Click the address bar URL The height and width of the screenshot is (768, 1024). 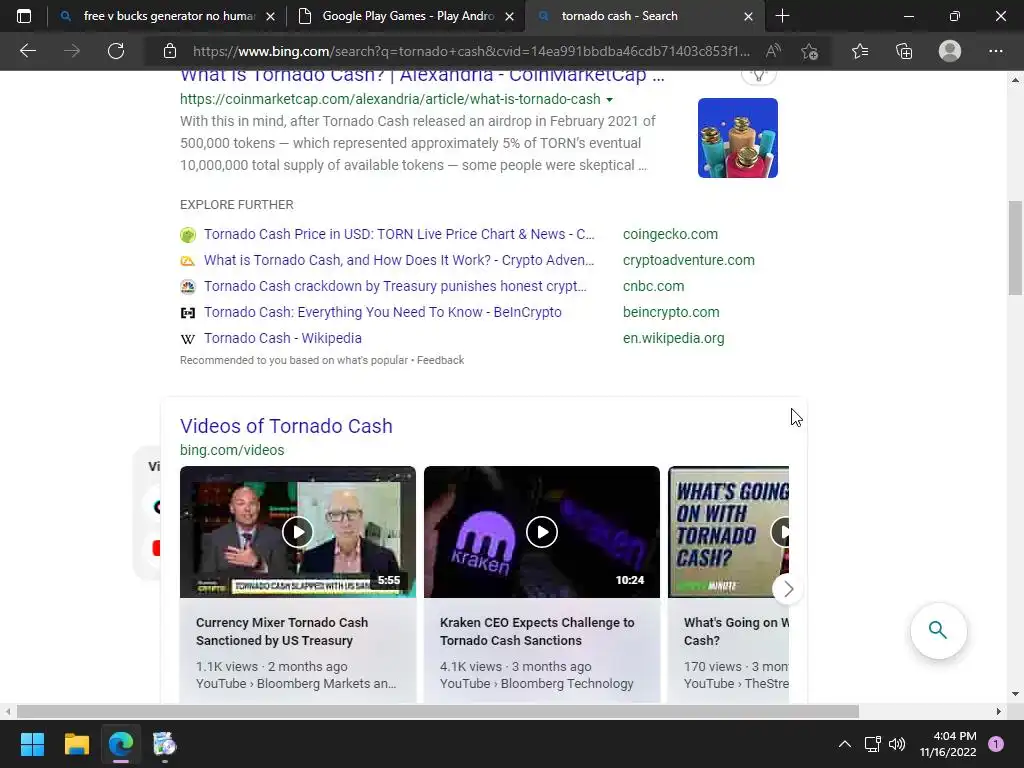(471, 51)
